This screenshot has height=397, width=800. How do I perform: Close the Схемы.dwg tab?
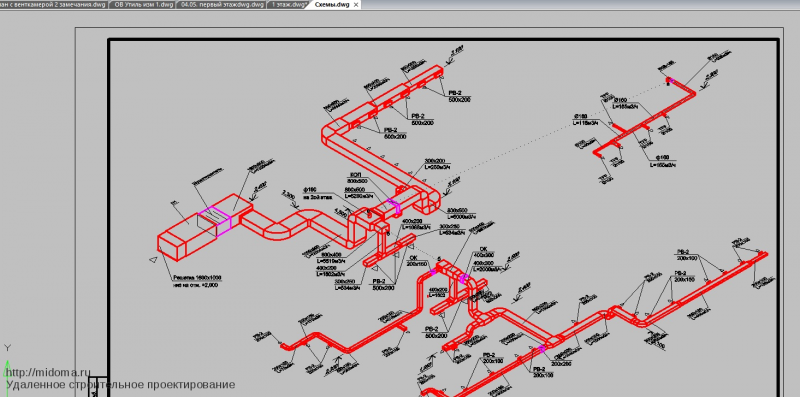coord(356,5)
